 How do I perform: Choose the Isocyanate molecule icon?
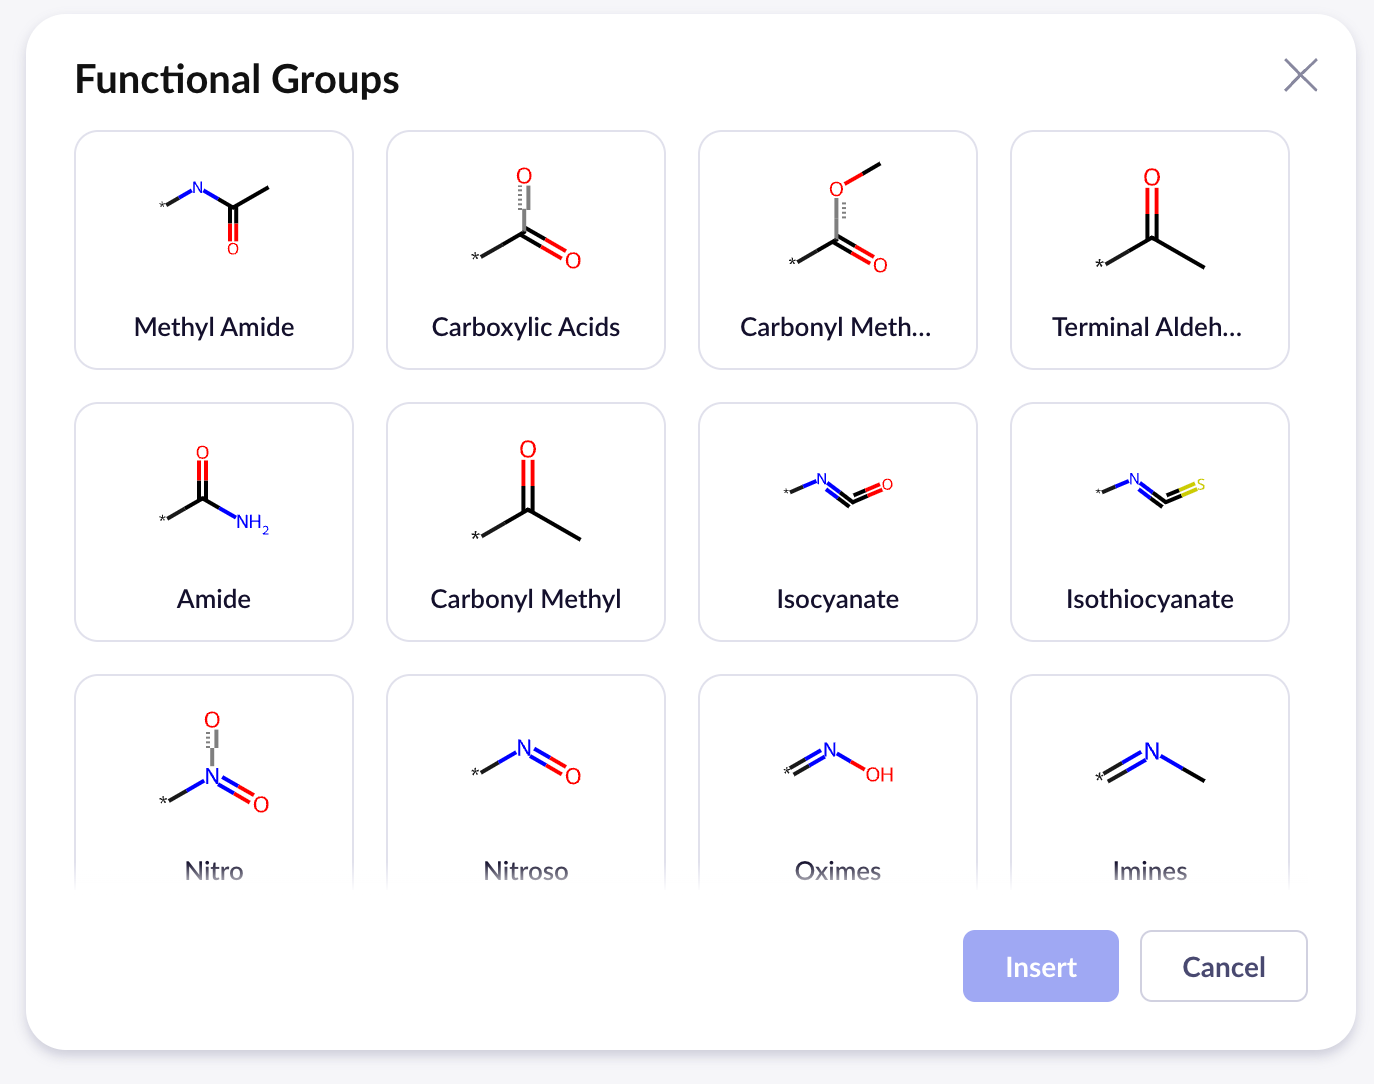pos(838,489)
